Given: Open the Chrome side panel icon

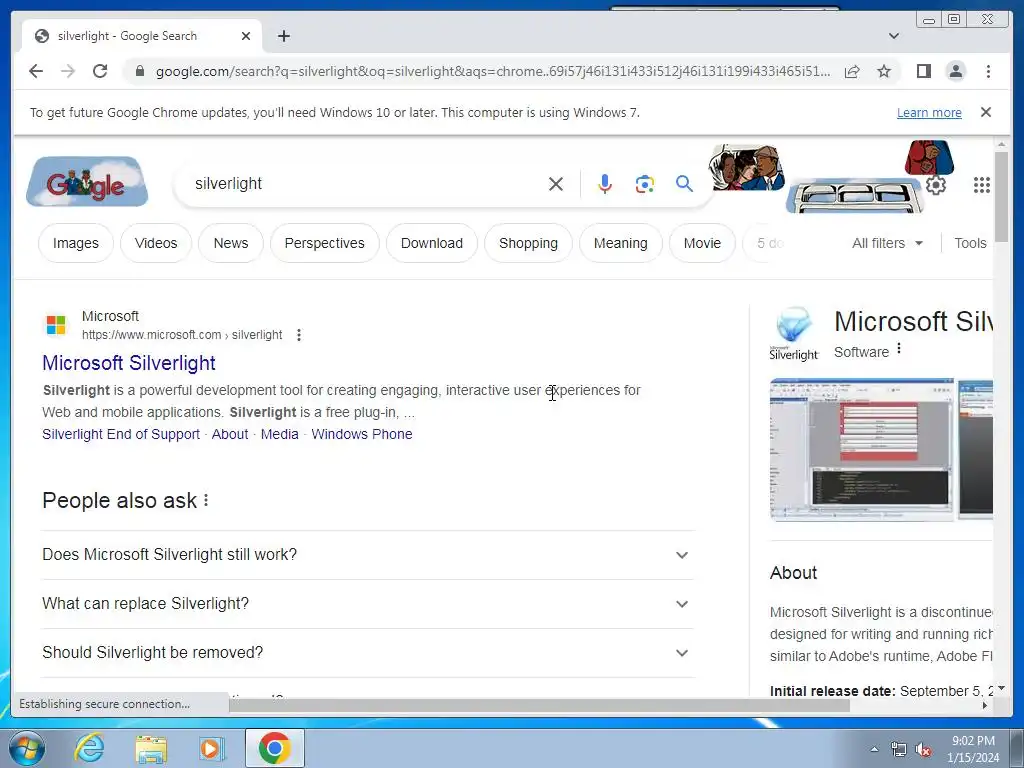Looking at the screenshot, I should click(x=923, y=71).
